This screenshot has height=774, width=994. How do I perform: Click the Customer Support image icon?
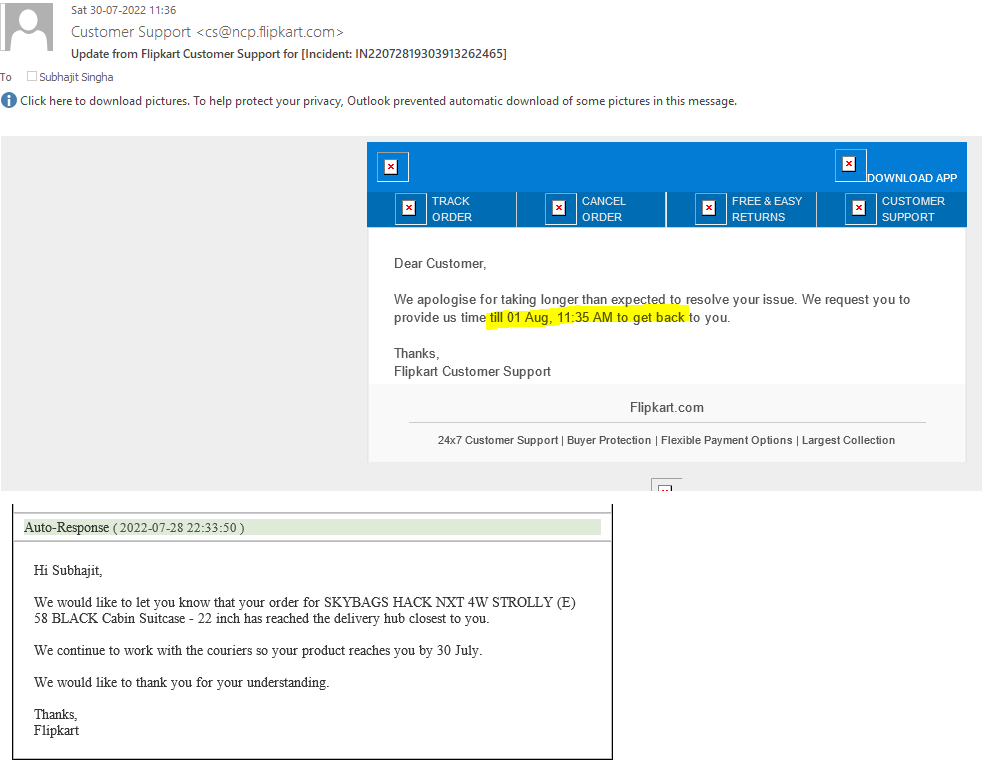click(x=860, y=209)
